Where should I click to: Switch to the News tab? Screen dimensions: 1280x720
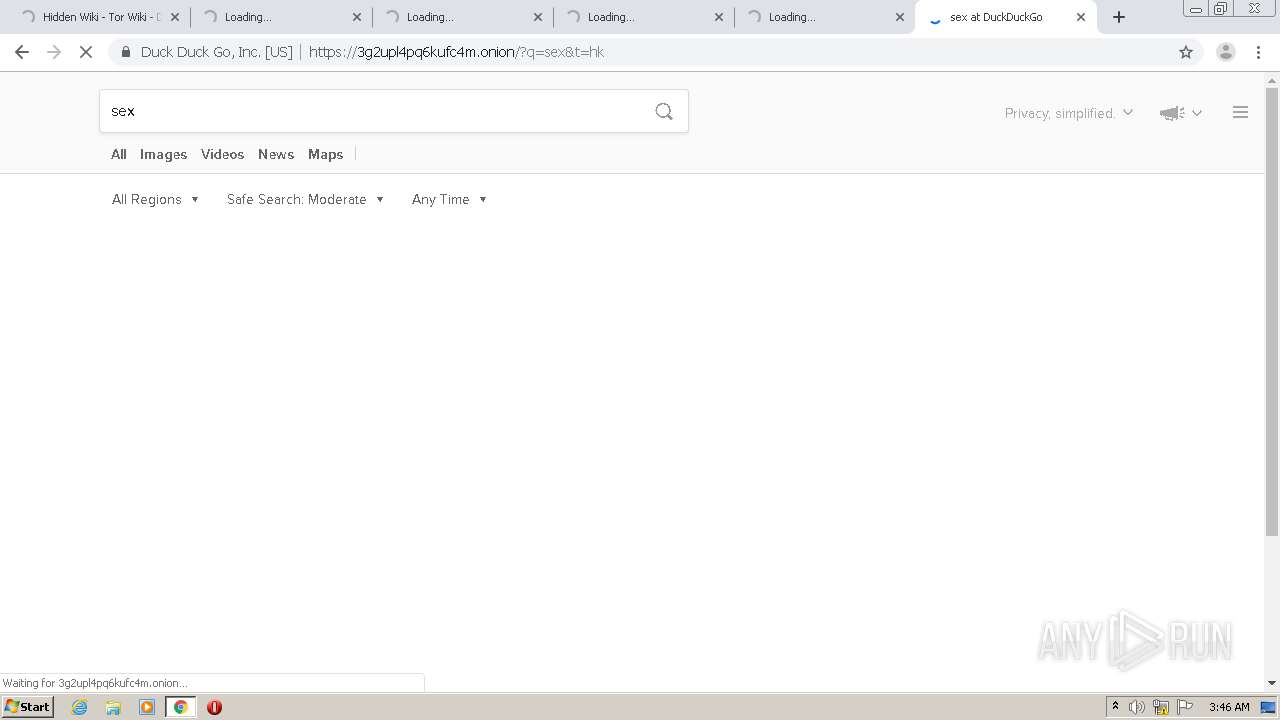[x=276, y=154]
